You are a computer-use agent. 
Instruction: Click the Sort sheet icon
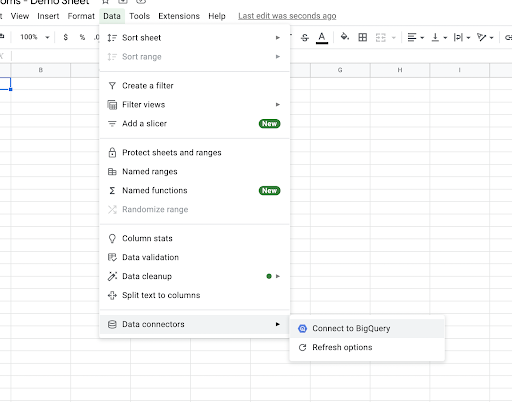coord(112,38)
